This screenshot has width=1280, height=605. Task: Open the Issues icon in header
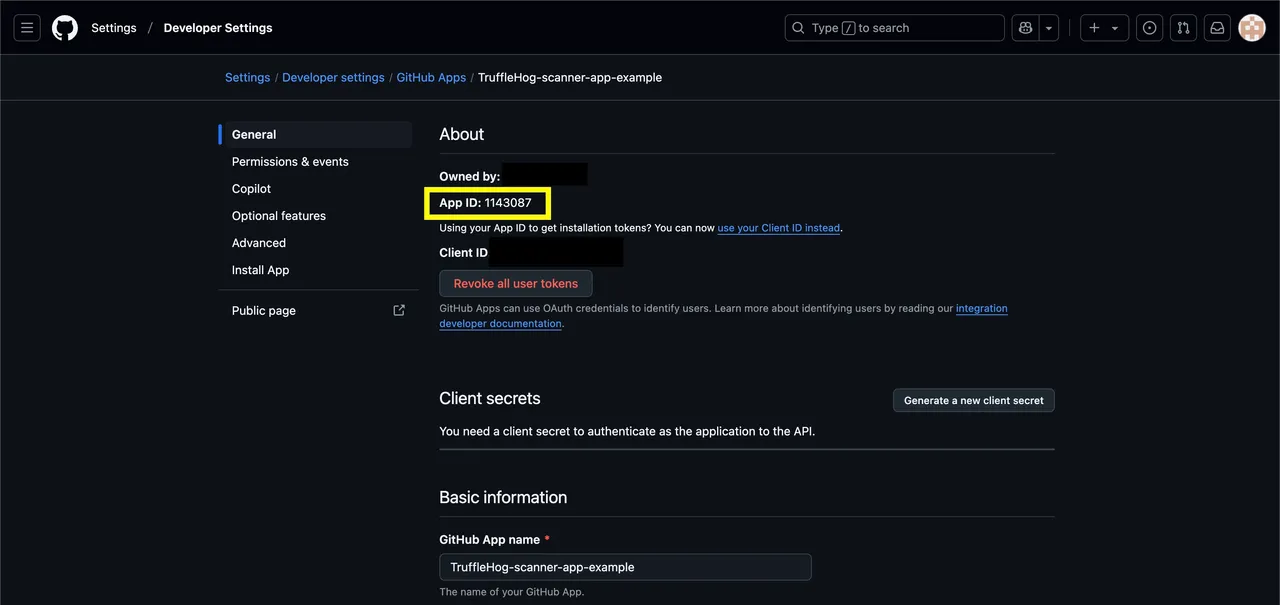point(1149,28)
